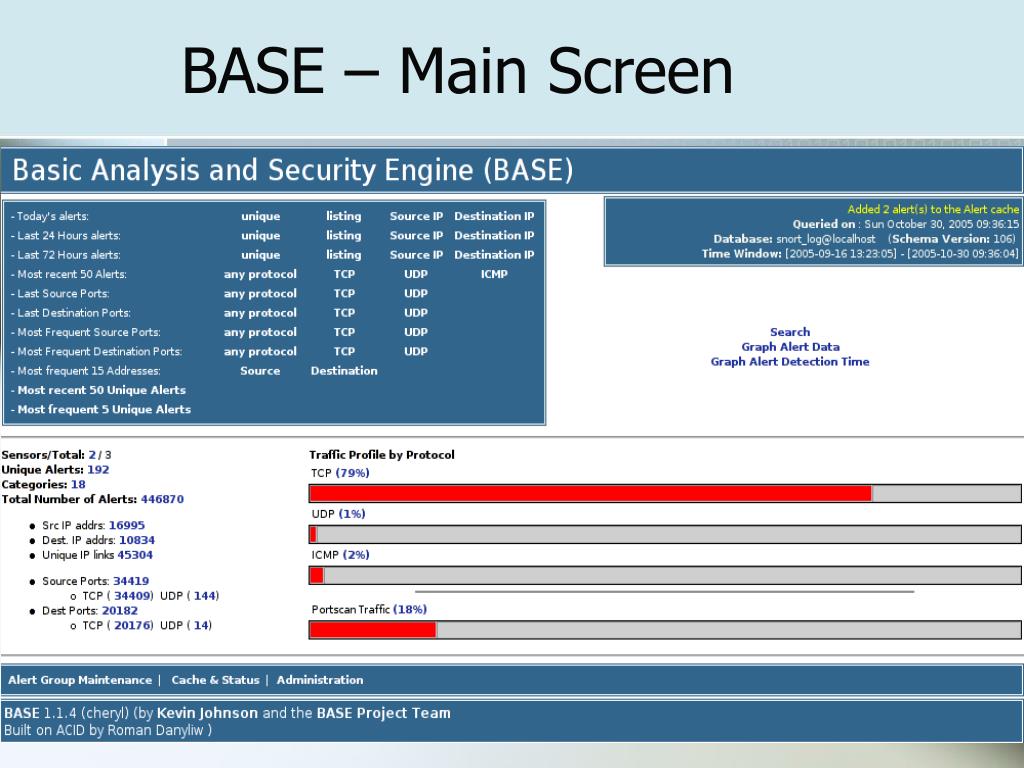The image size is (1024, 768).
Task: Show unique alerts from Last 72 Hours
Action: 261,255
